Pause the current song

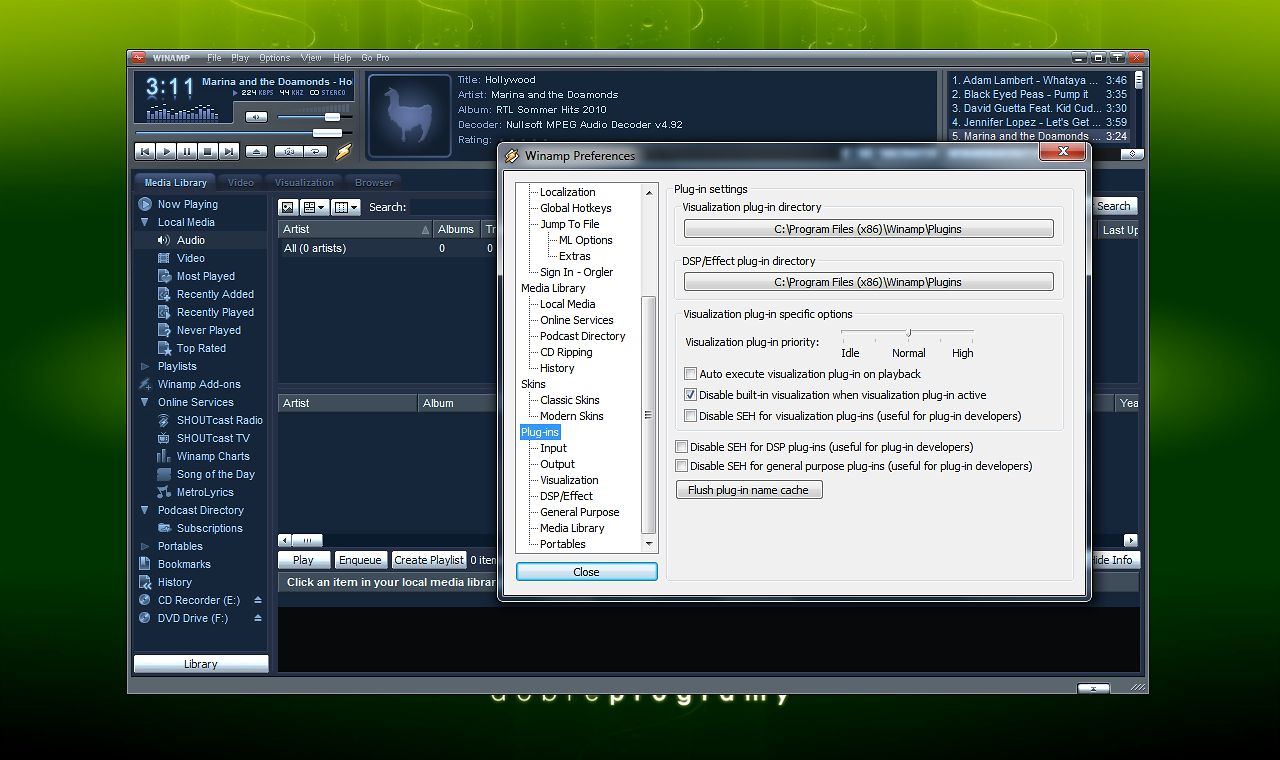pyautogui.click(x=187, y=152)
